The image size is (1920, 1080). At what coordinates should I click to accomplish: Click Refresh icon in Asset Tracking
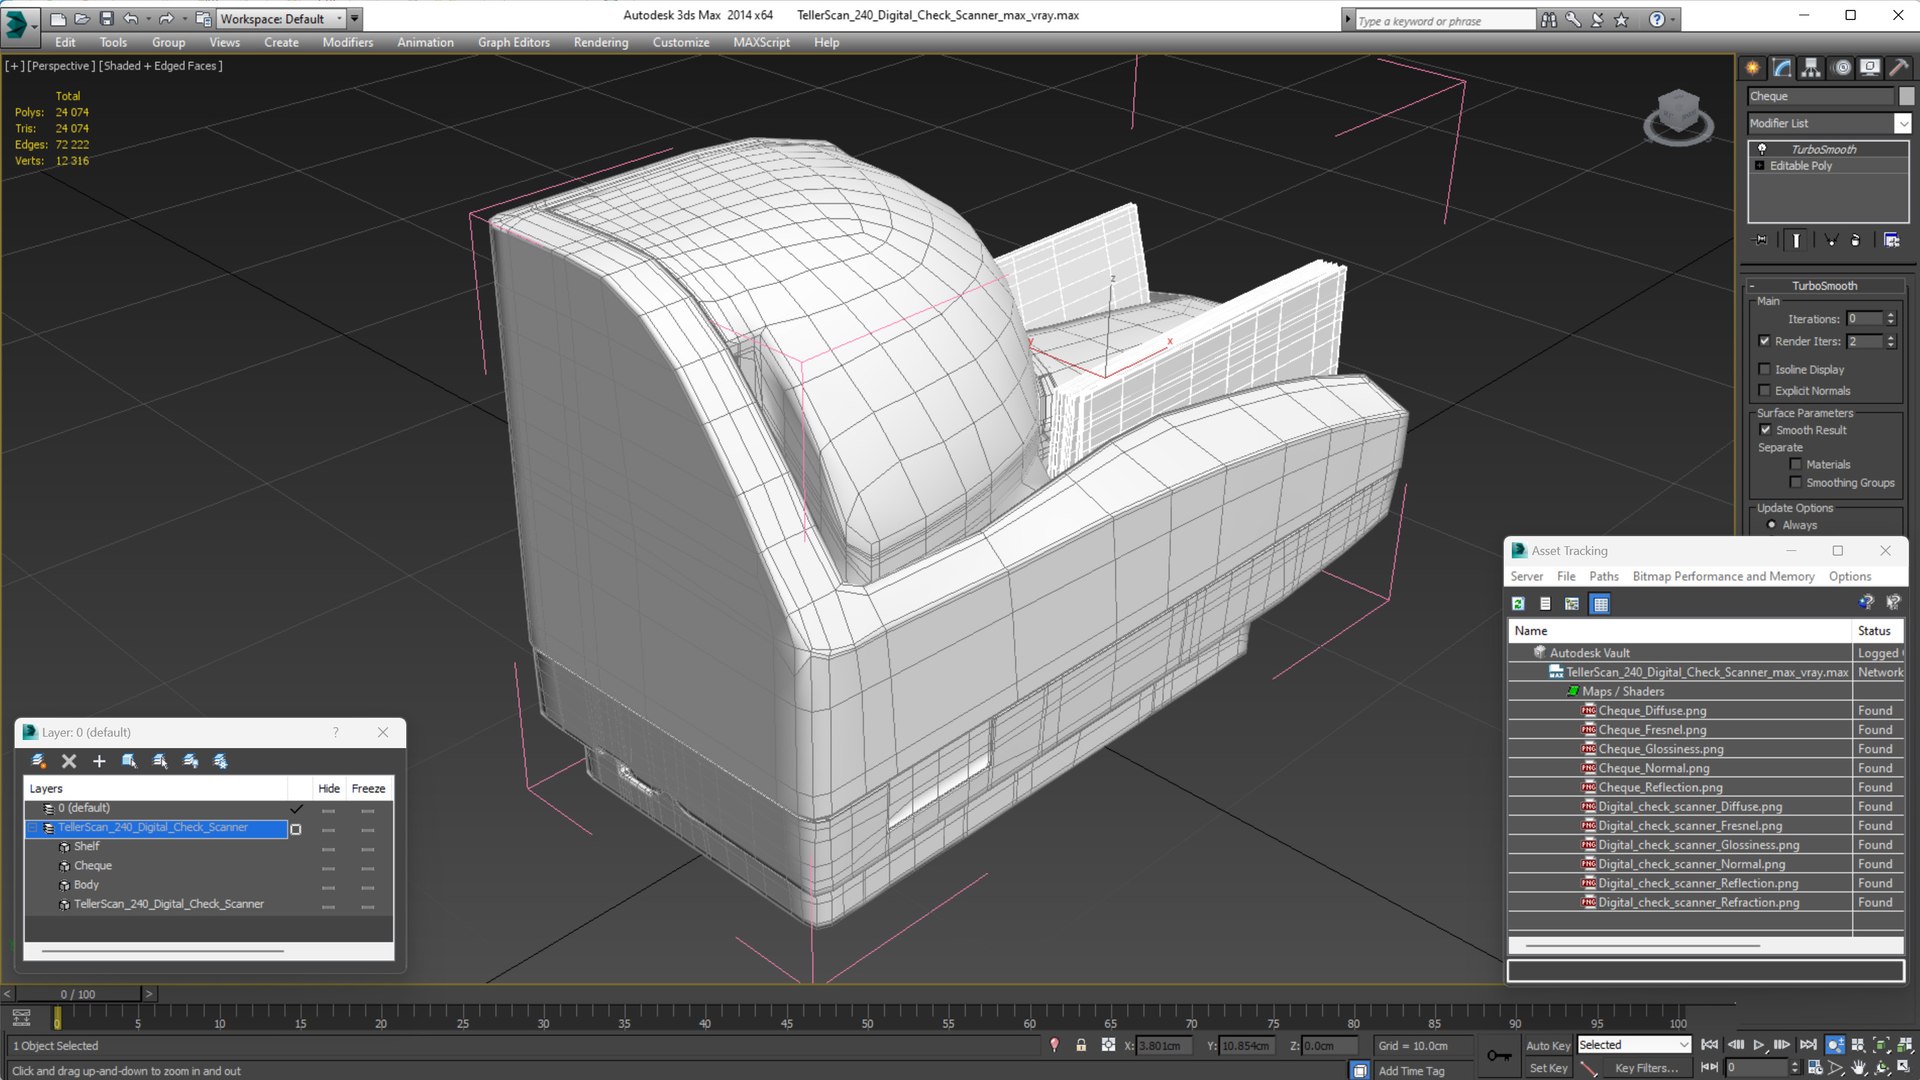pos(1518,604)
